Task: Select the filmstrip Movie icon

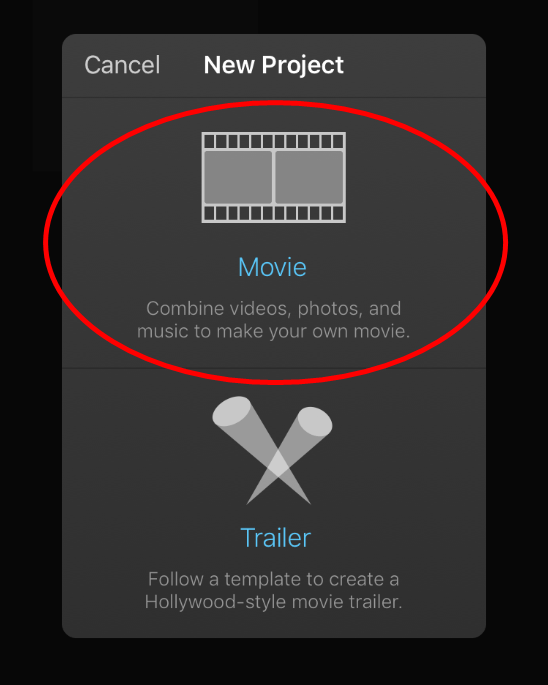Action: (x=274, y=177)
